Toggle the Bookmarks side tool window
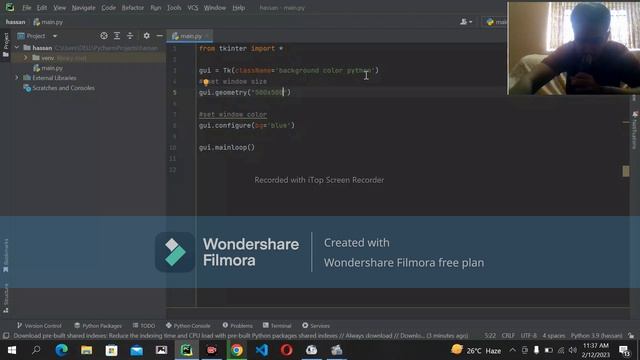 click(x=5, y=256)
